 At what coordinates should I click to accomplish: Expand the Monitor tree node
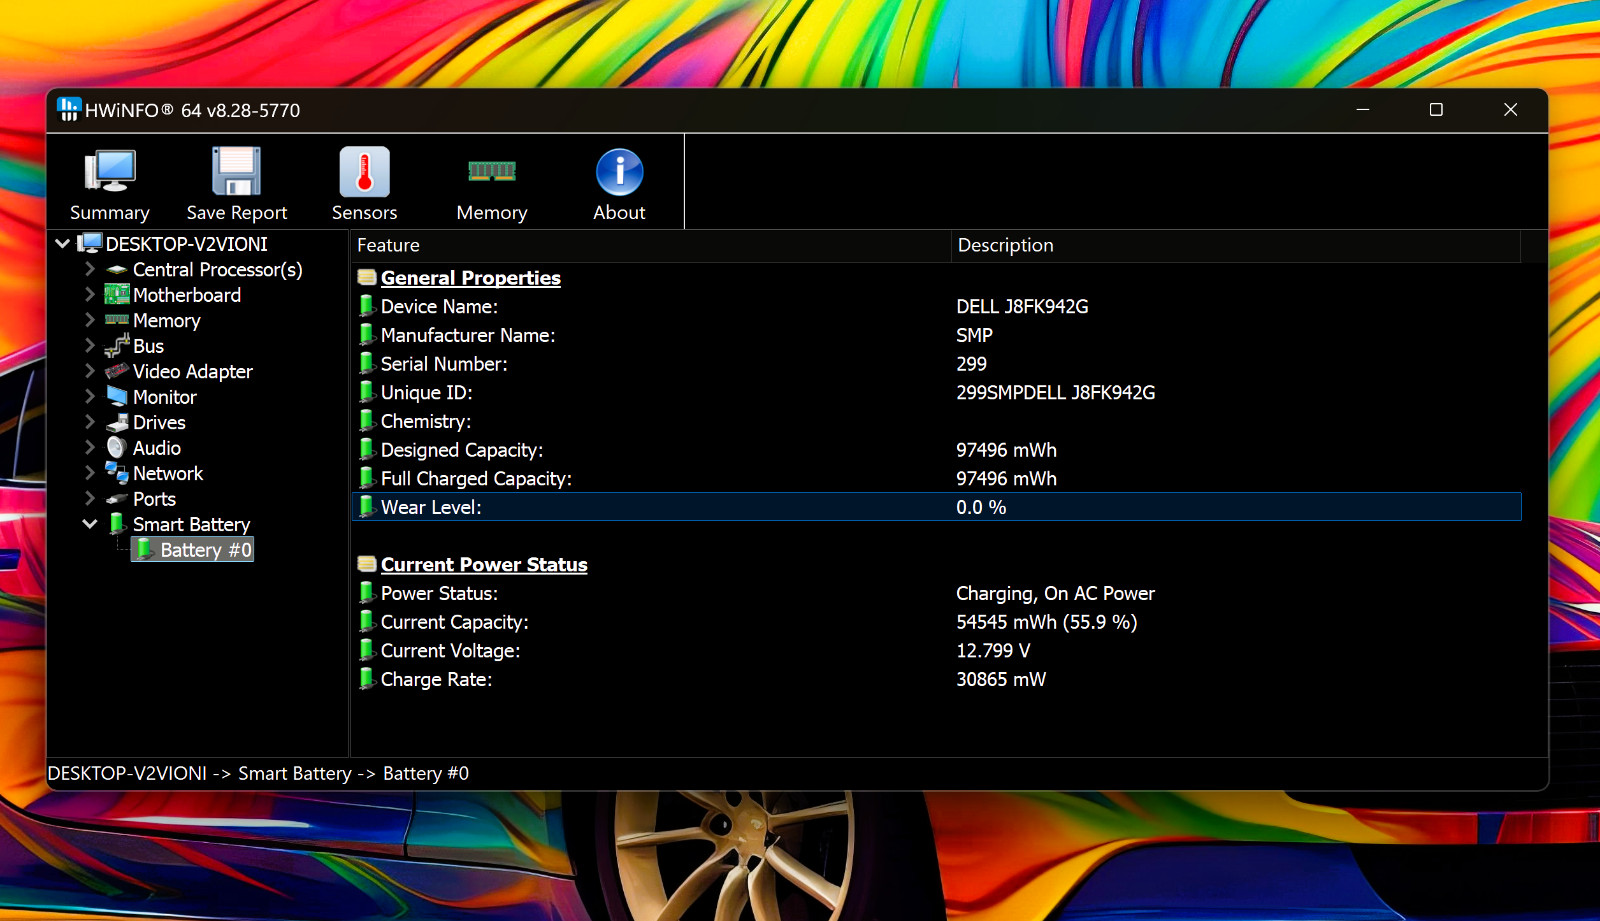point(90,397)
